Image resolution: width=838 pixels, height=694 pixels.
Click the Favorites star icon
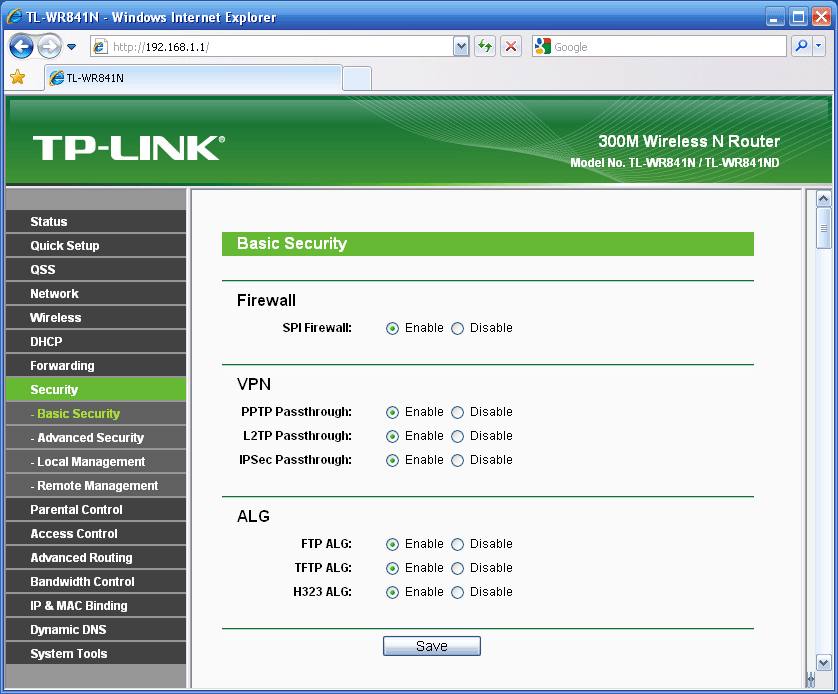pos(17,78)
